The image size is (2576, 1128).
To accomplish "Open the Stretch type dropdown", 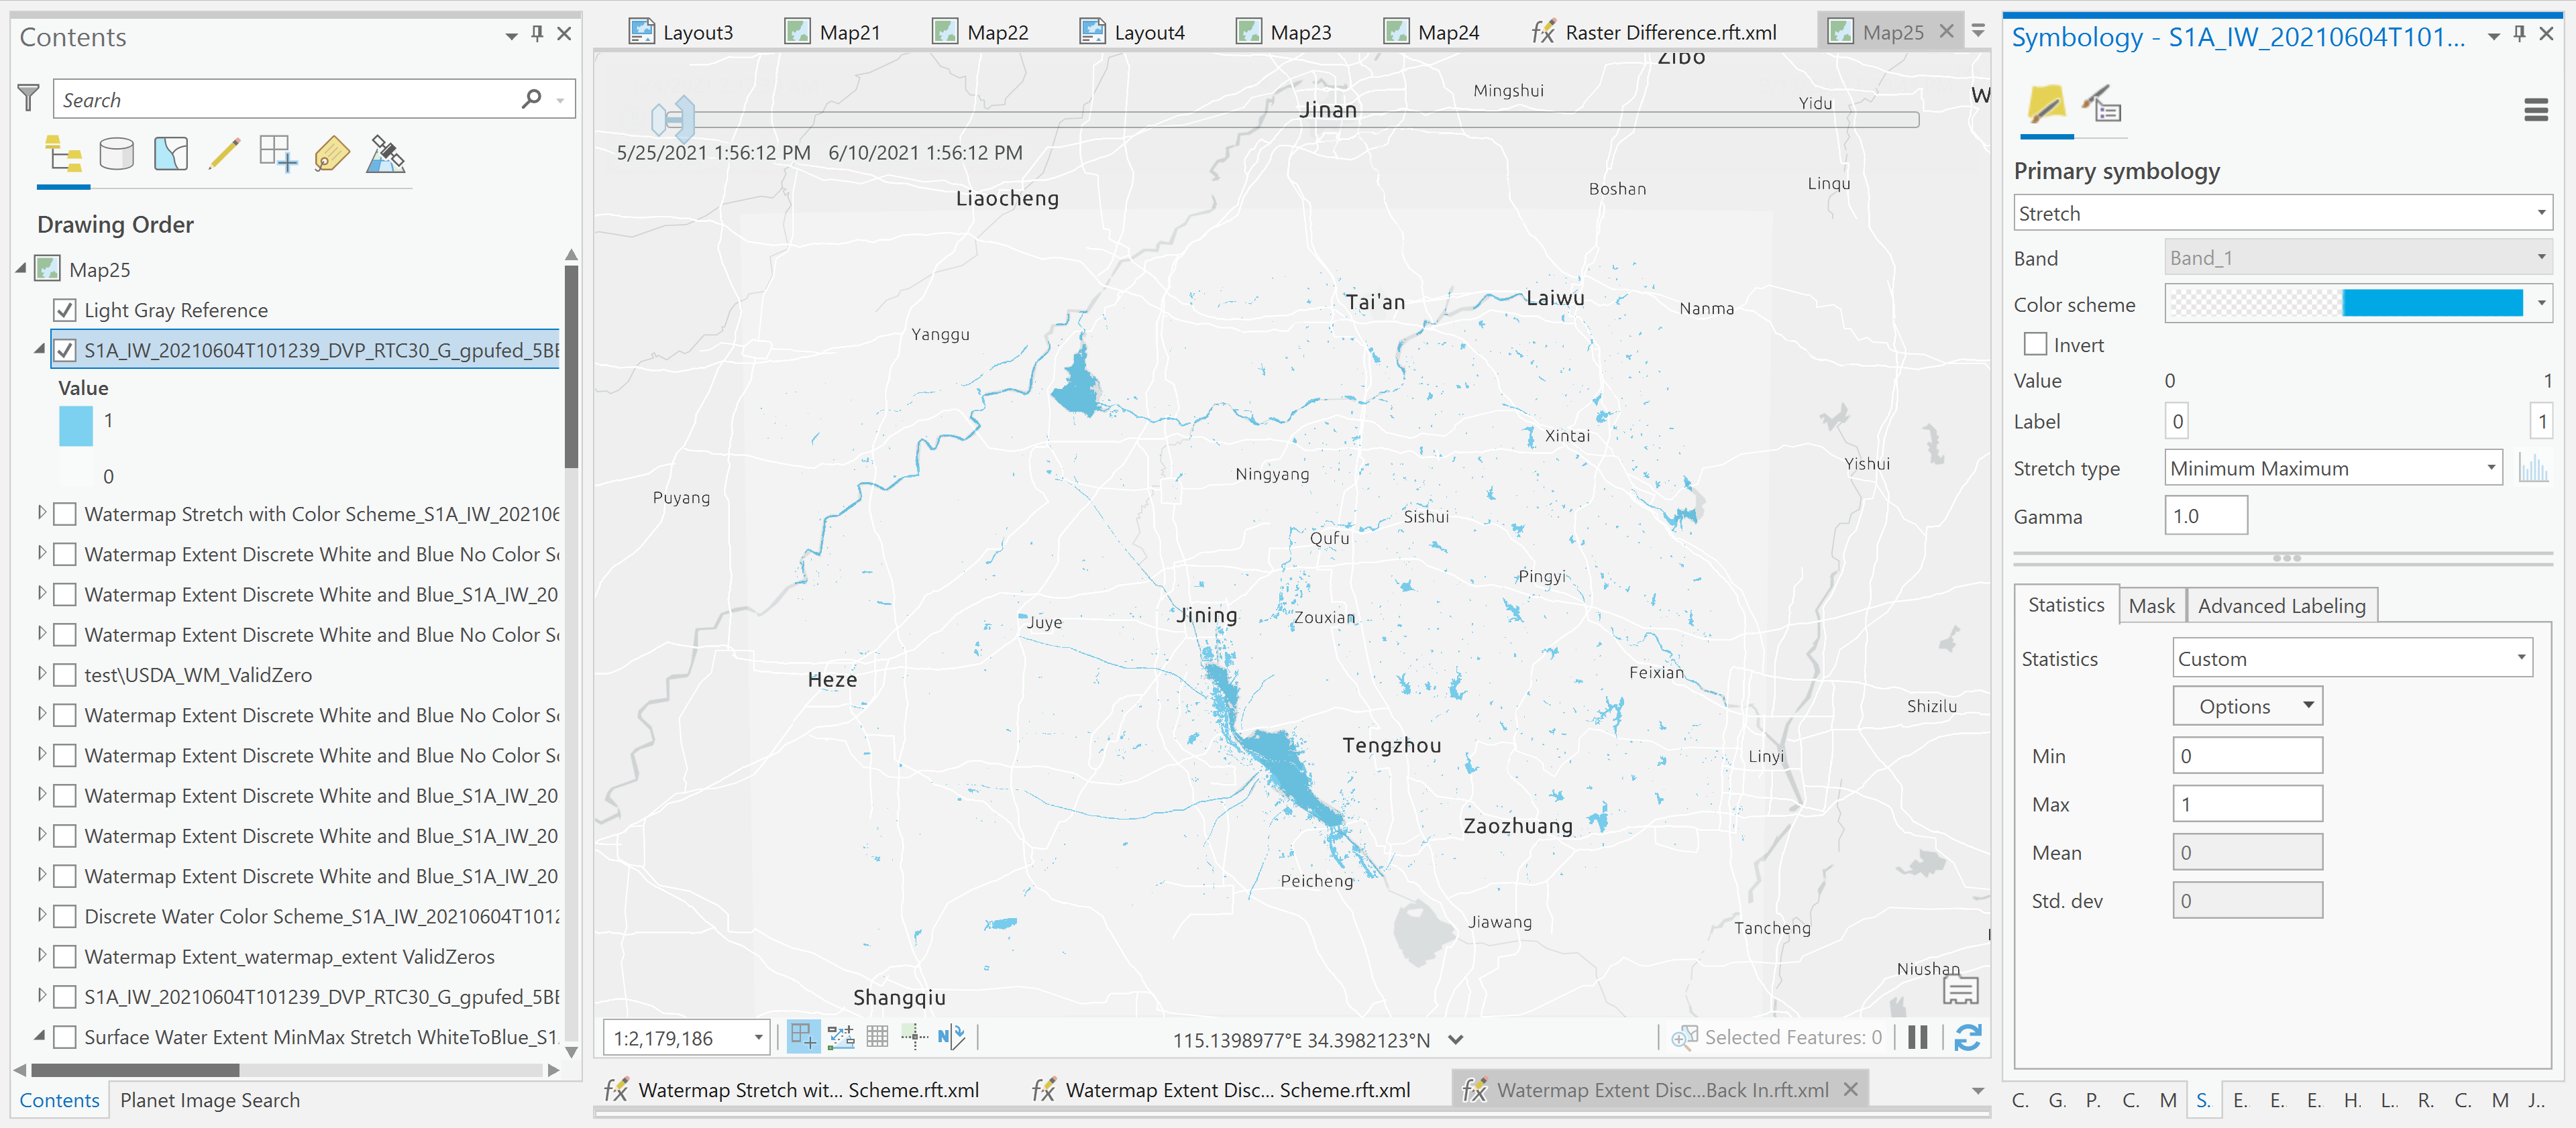I will [x=2333, y=468].
